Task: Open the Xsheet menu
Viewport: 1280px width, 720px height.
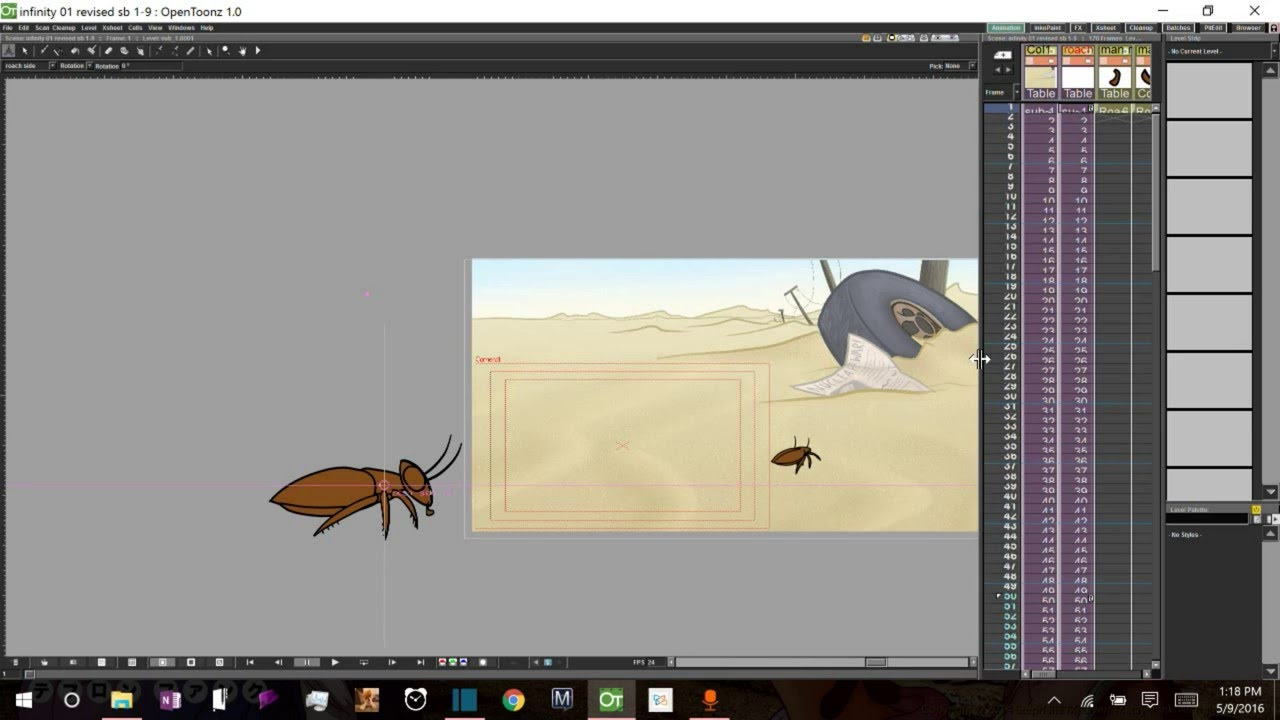Action: (112, 28)
